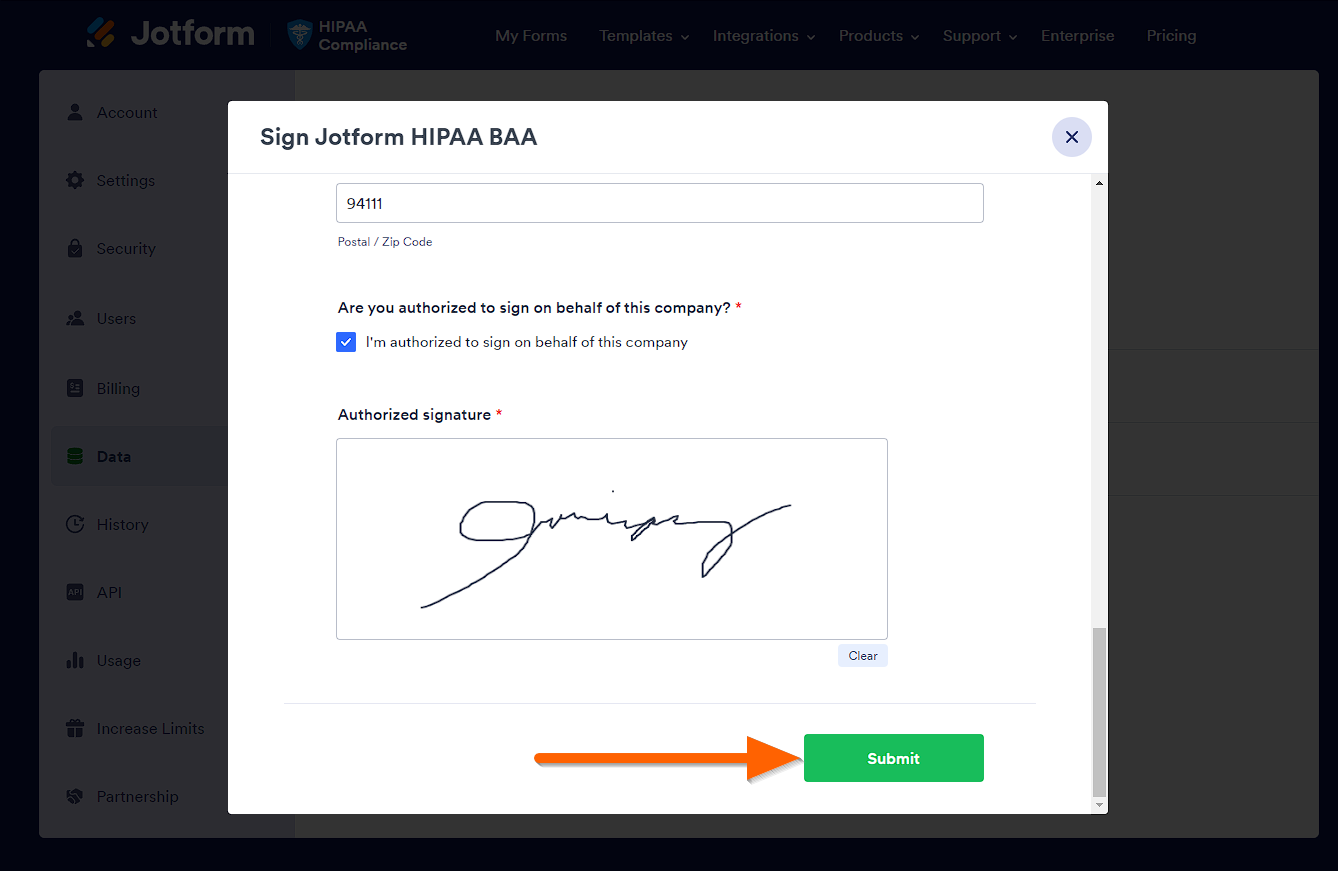Image resolution: width=1338 pixels, height=871 pixels.
Task: Clear the authorized signature
Action: 863,656
